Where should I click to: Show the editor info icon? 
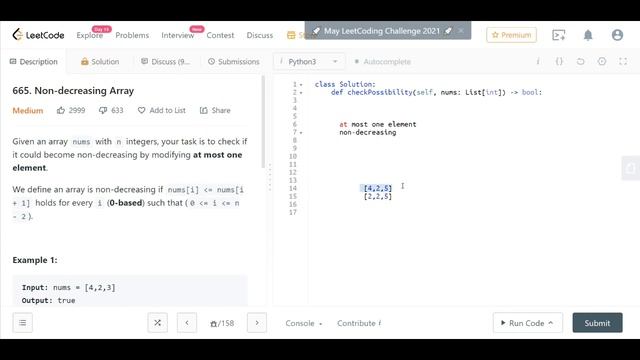(x=538, y=62)
